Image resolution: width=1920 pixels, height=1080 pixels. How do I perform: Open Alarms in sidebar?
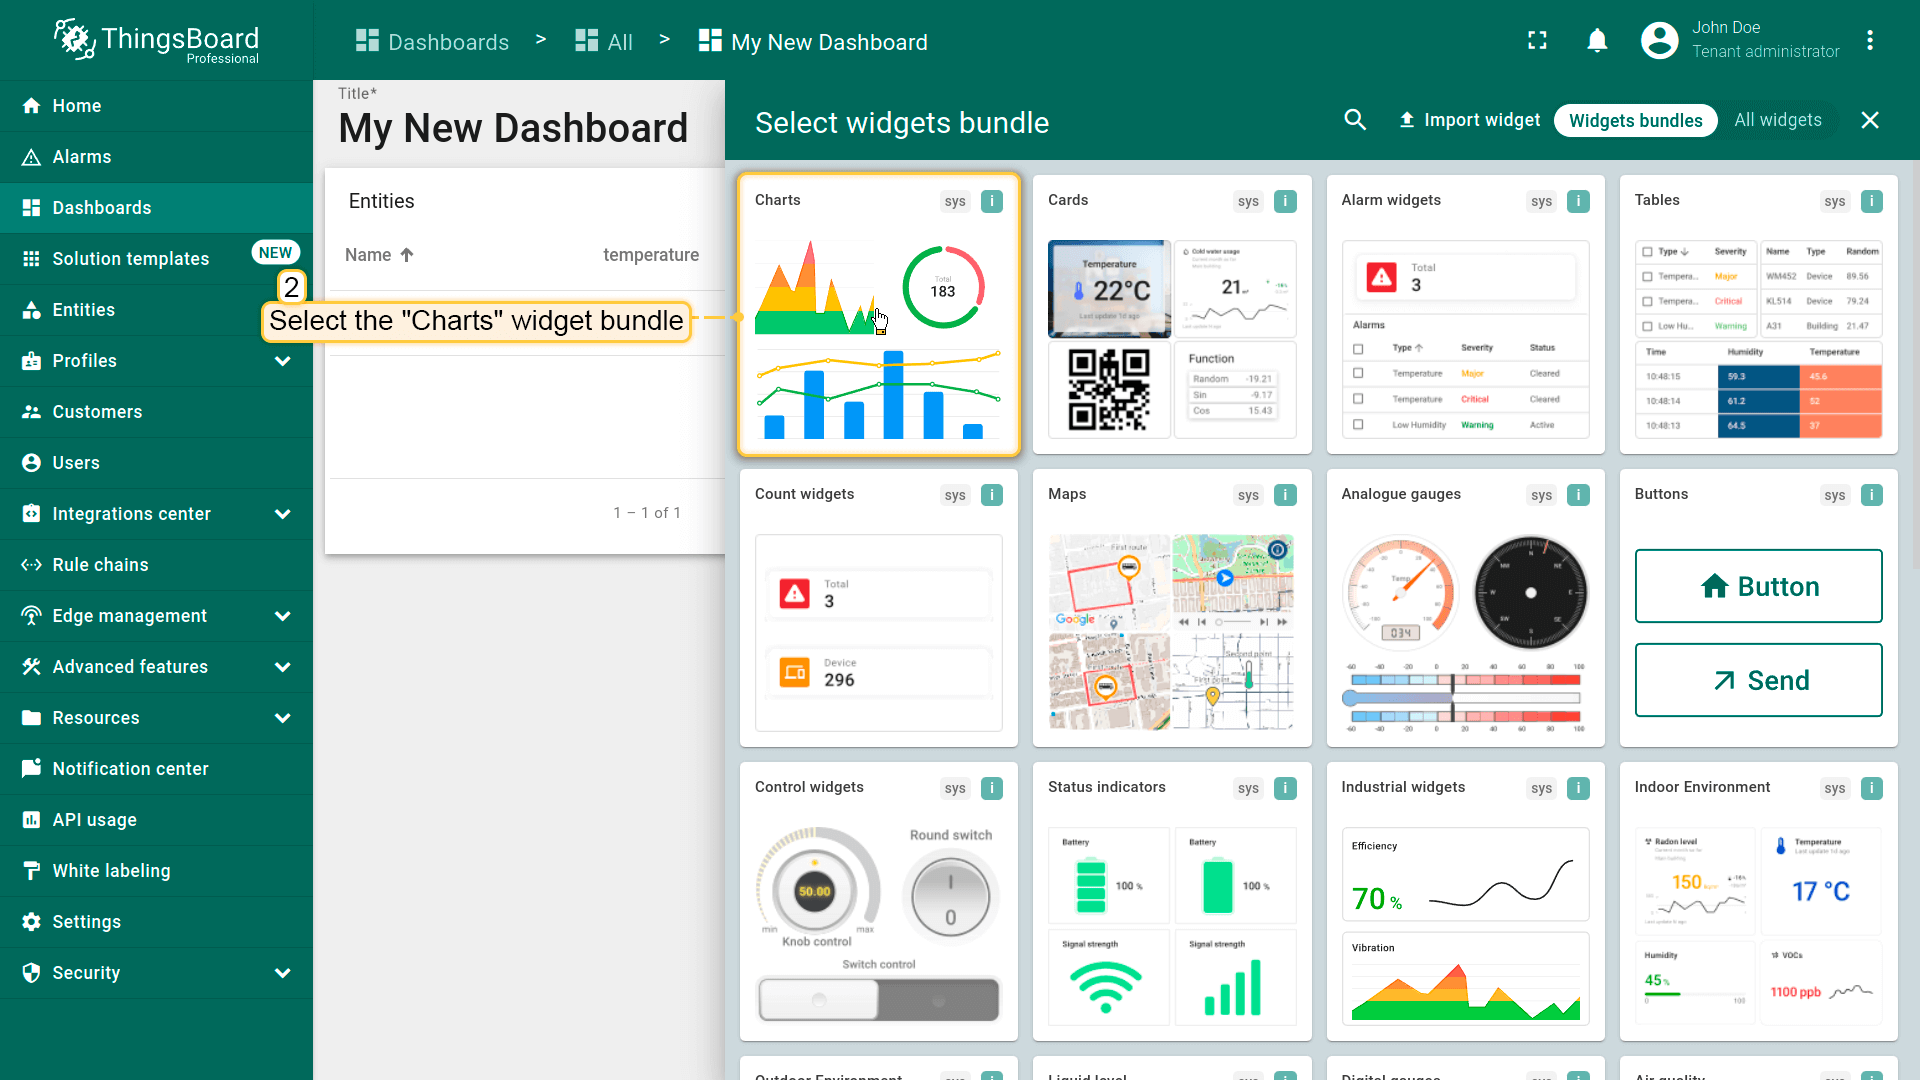[x=156, y=157]
